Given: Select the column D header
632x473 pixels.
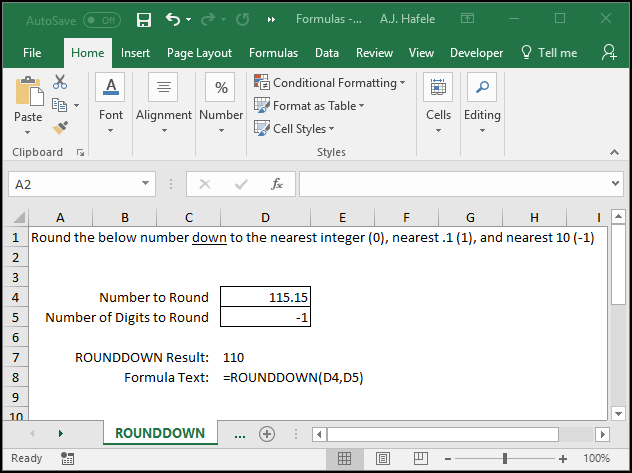Looking at the screenshot, I should pos(265,218).
